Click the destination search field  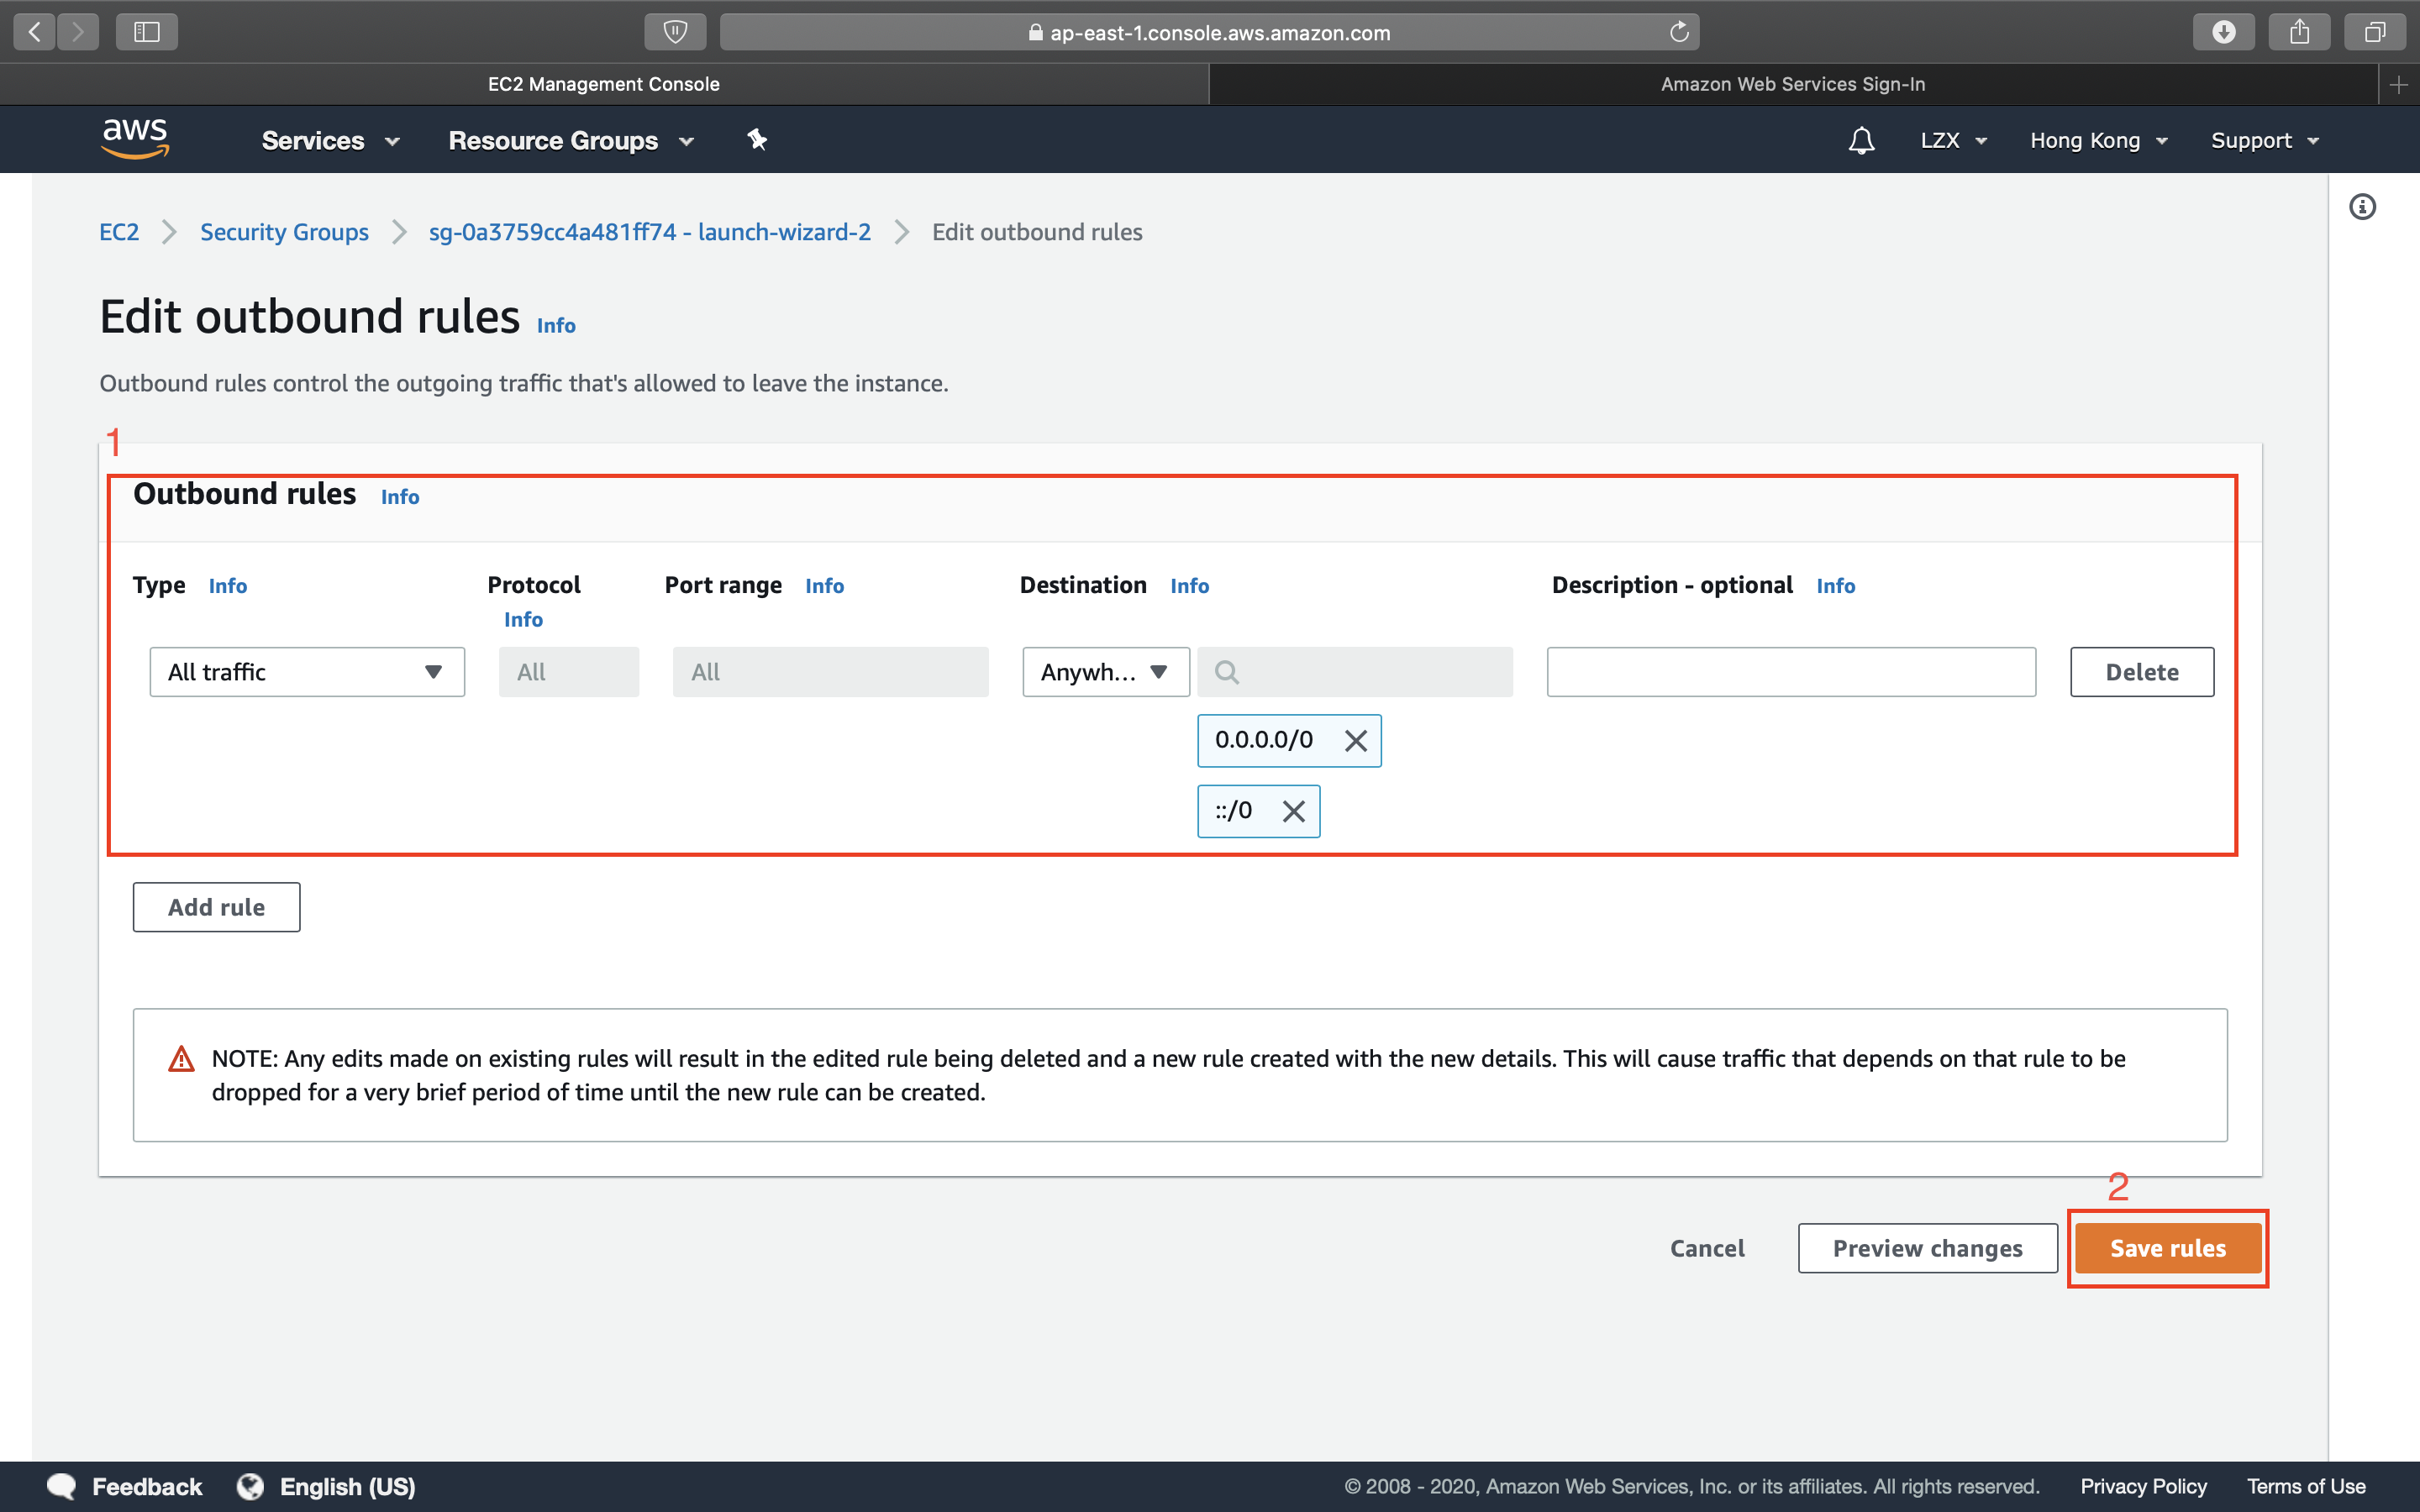(1370, 672)
